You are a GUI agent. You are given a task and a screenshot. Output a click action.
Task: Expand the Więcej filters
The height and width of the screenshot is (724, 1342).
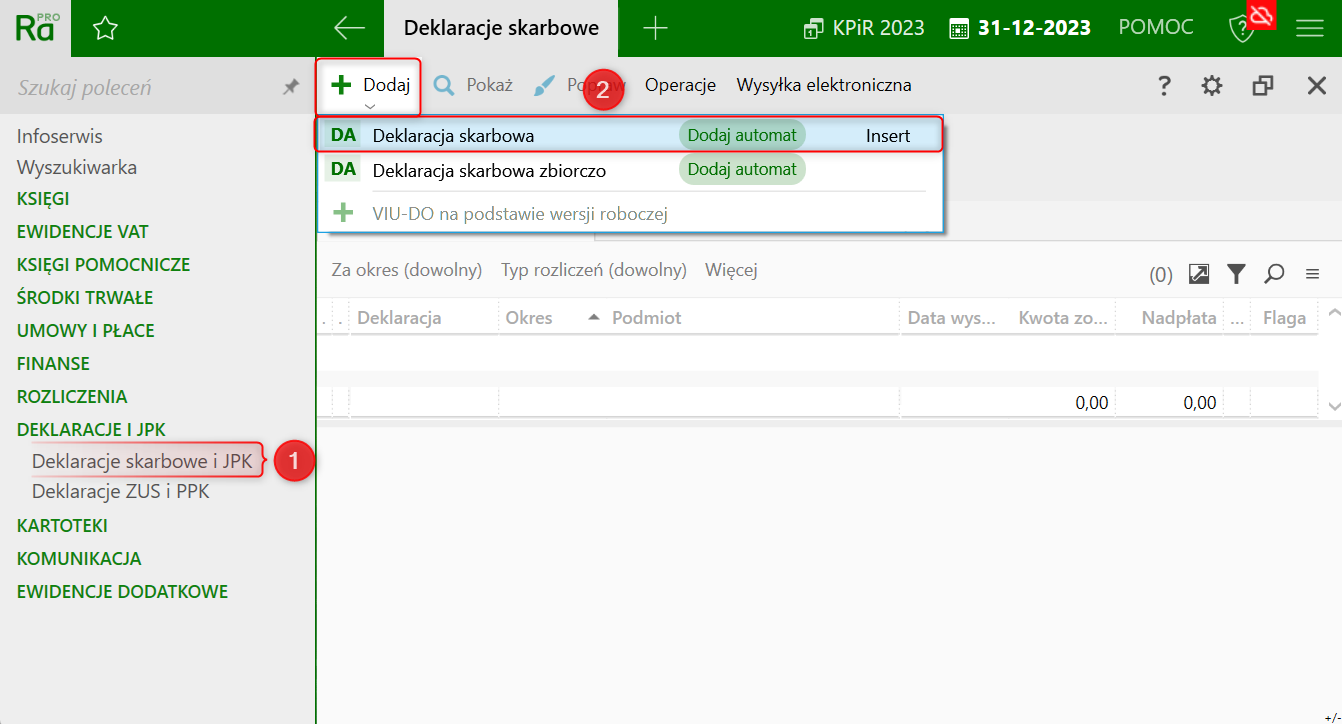click(x=731, y=270)
